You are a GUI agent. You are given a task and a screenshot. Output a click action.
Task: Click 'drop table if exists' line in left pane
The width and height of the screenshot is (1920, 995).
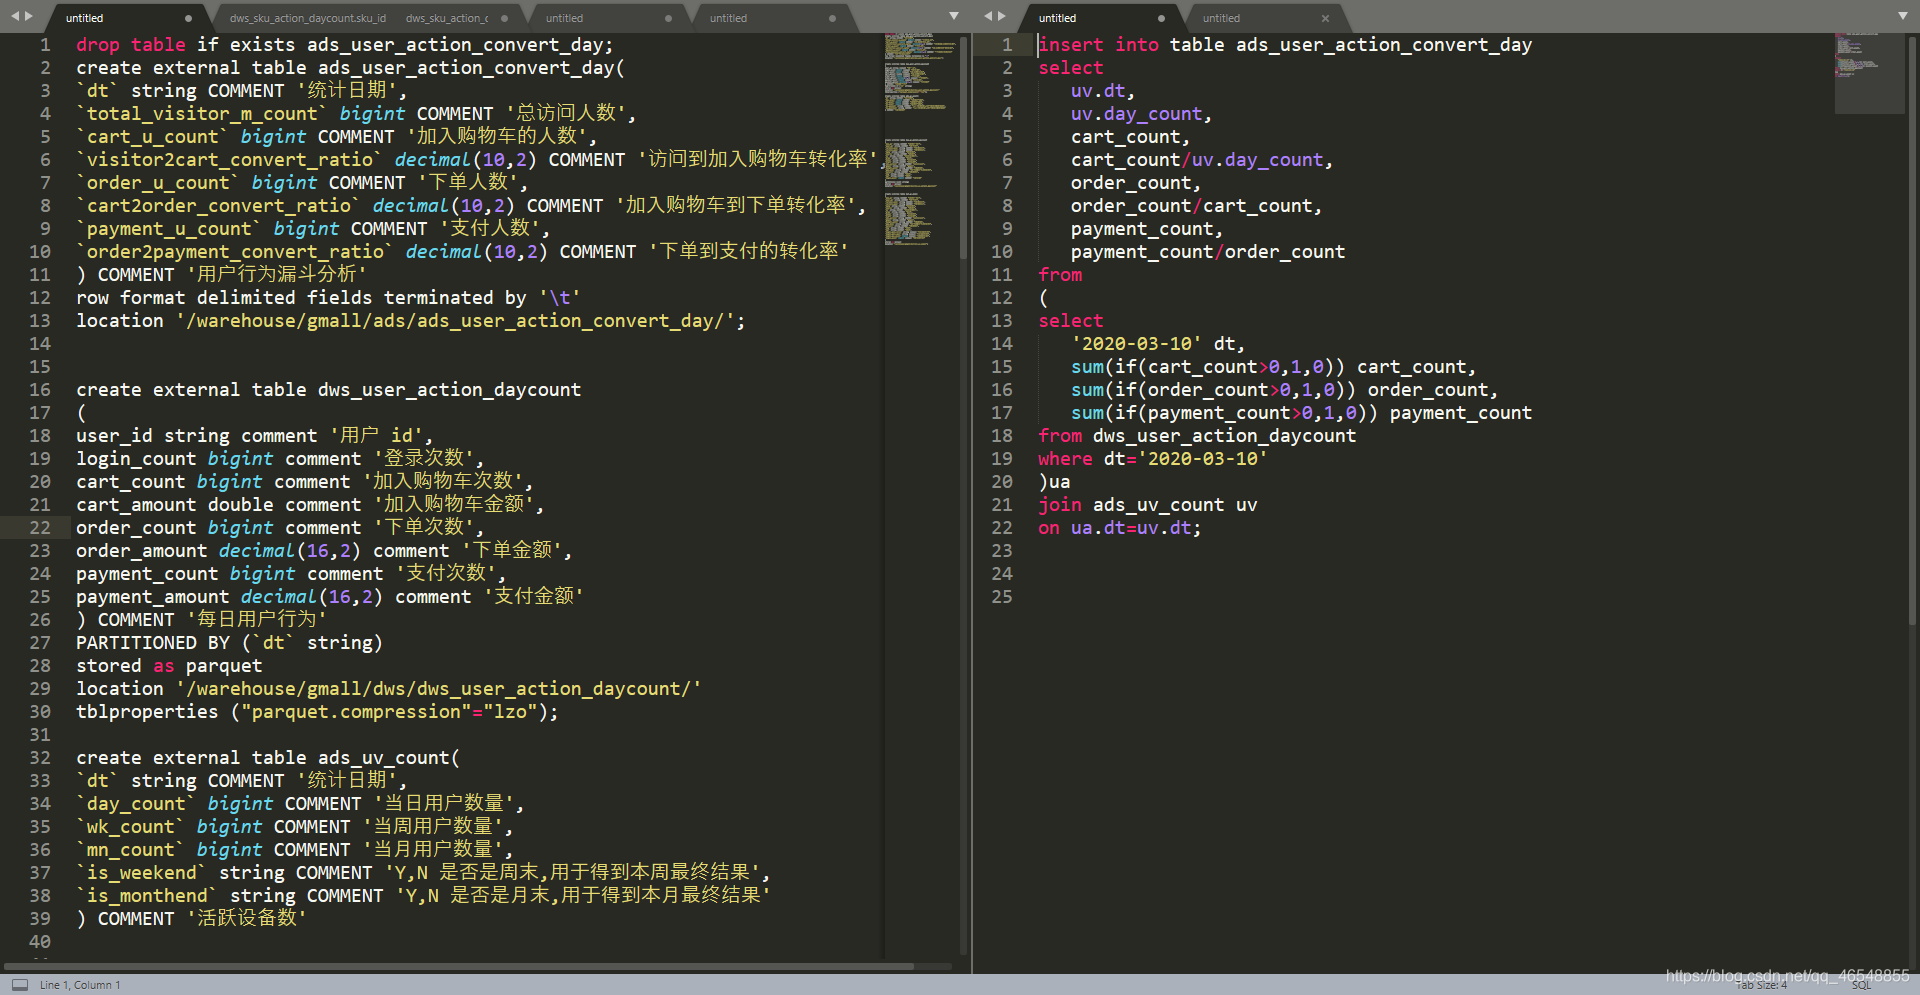(x=344, y=44)
